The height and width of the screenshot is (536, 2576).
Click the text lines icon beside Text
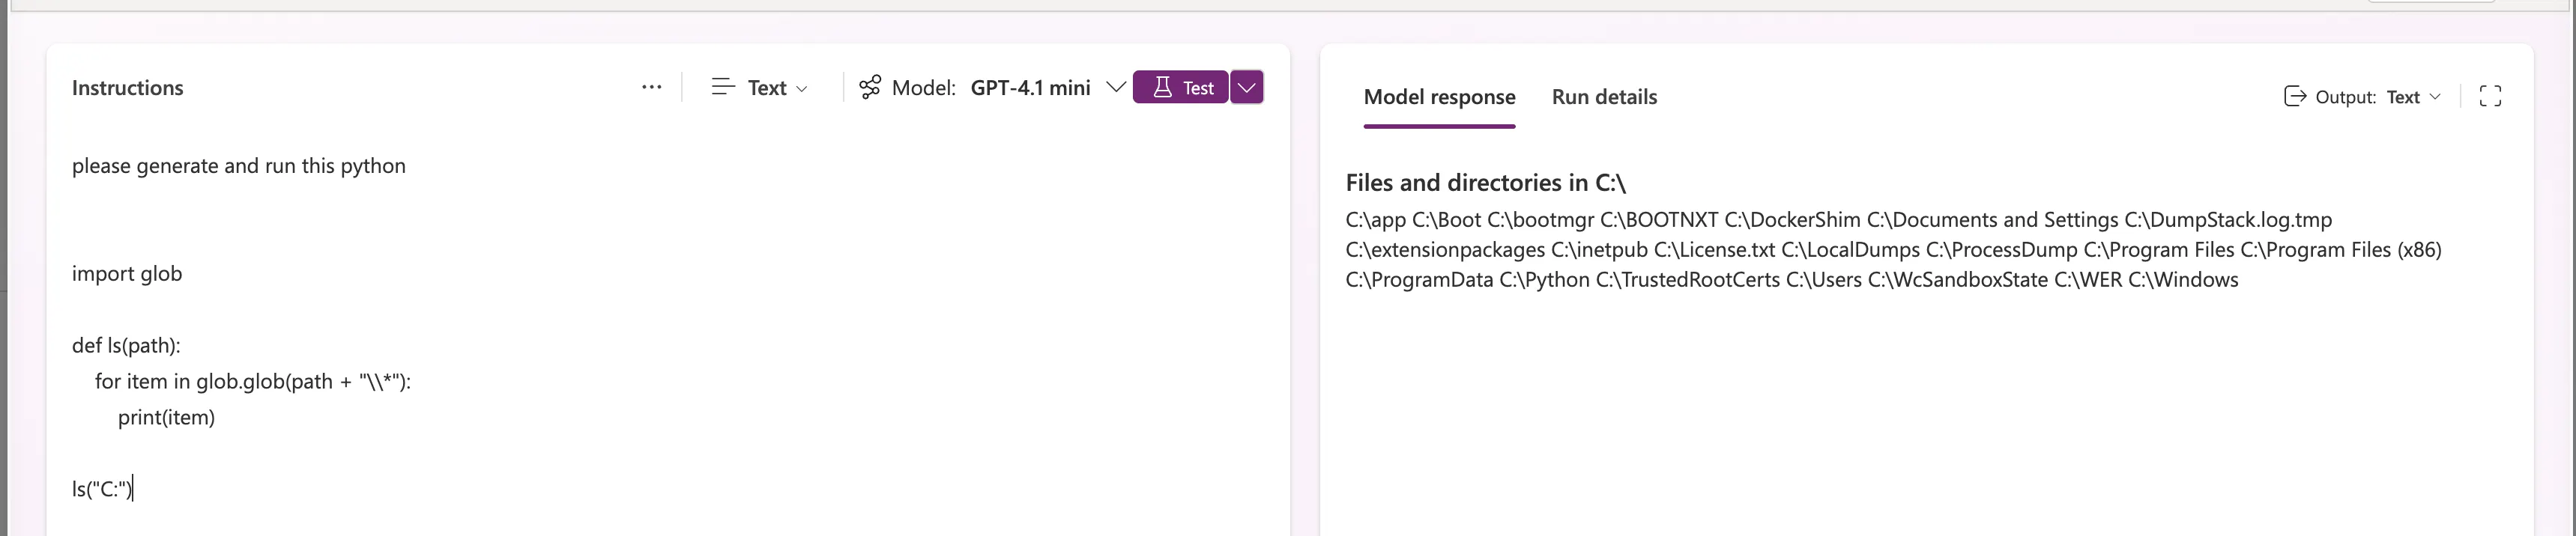pyautogui.click(x=722, y=88)
